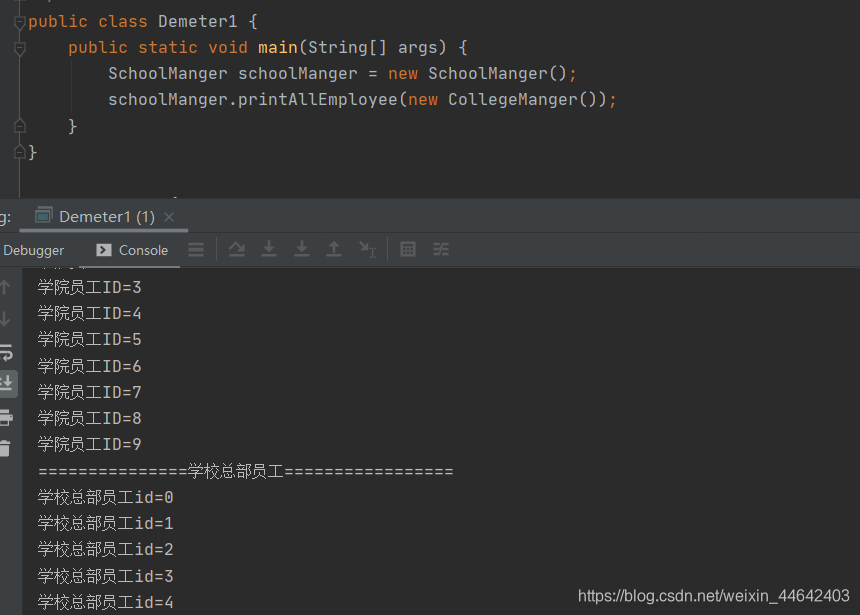Viewport: 860px width, 615px height.
Task: Open the Evaluate Expression calculator icon
Action: (x=408, y=250)
